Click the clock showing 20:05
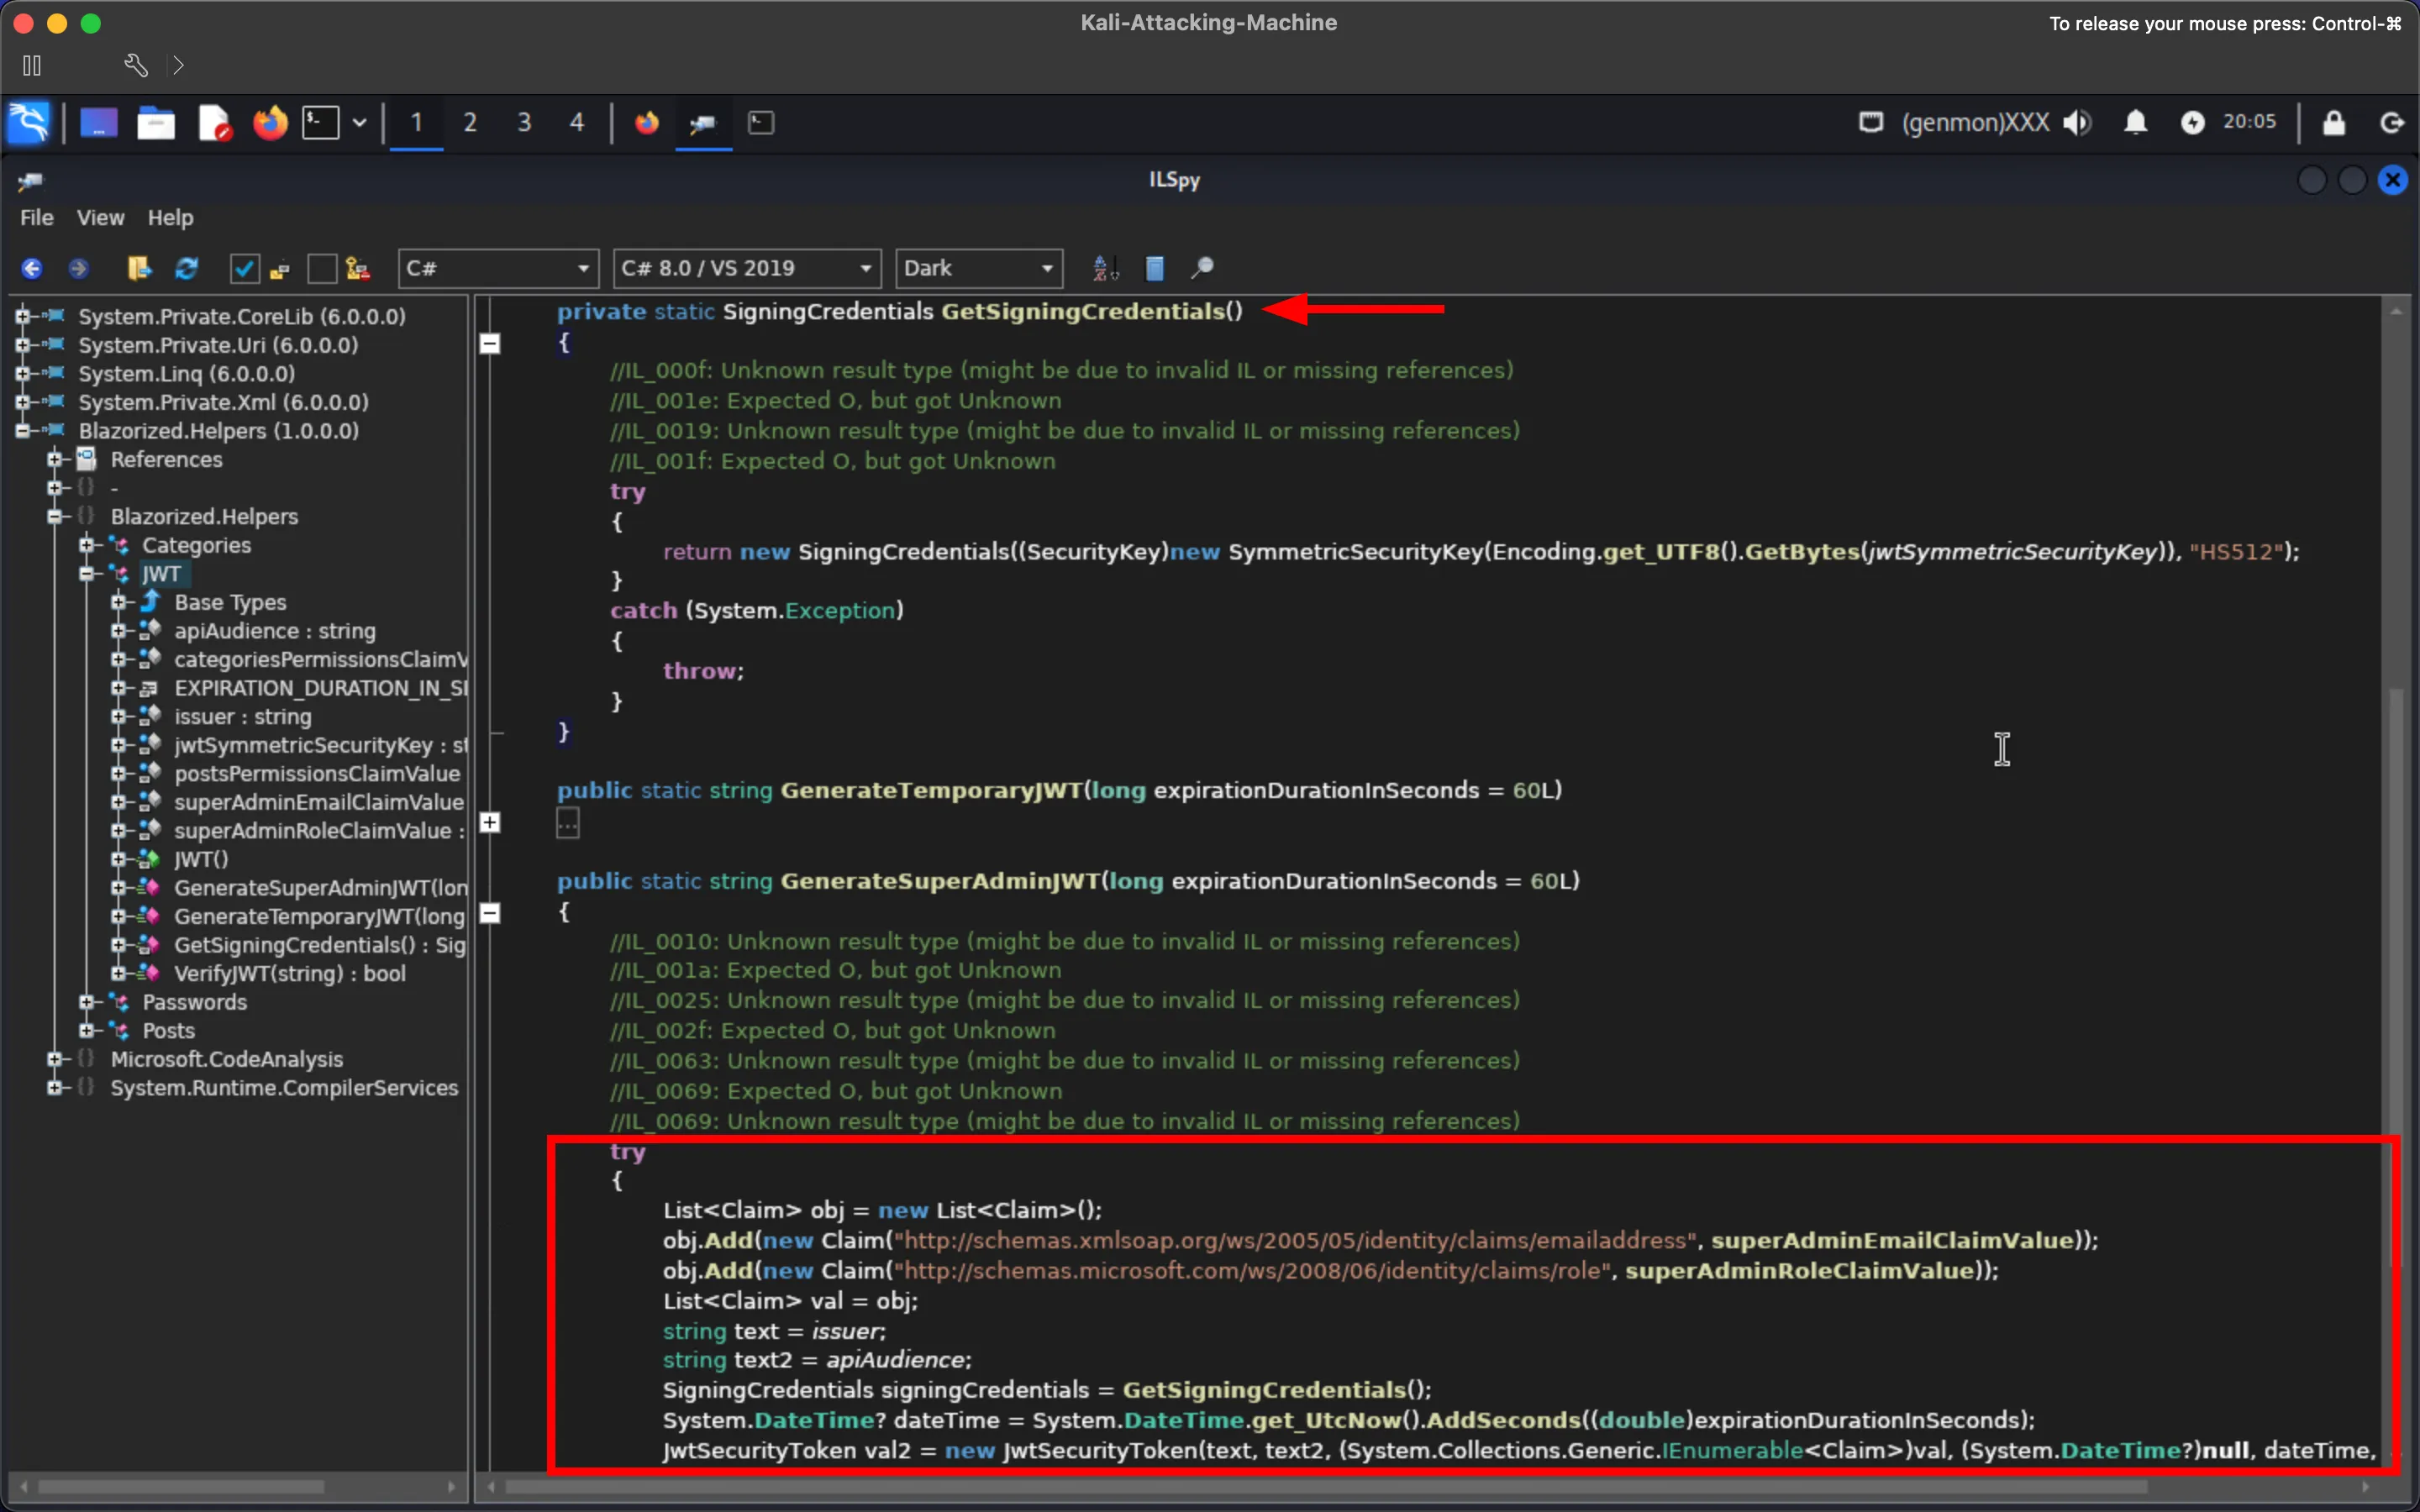Image resolution: width=2420 pixels, height=1512 pixels. [x=2249, y=122]
